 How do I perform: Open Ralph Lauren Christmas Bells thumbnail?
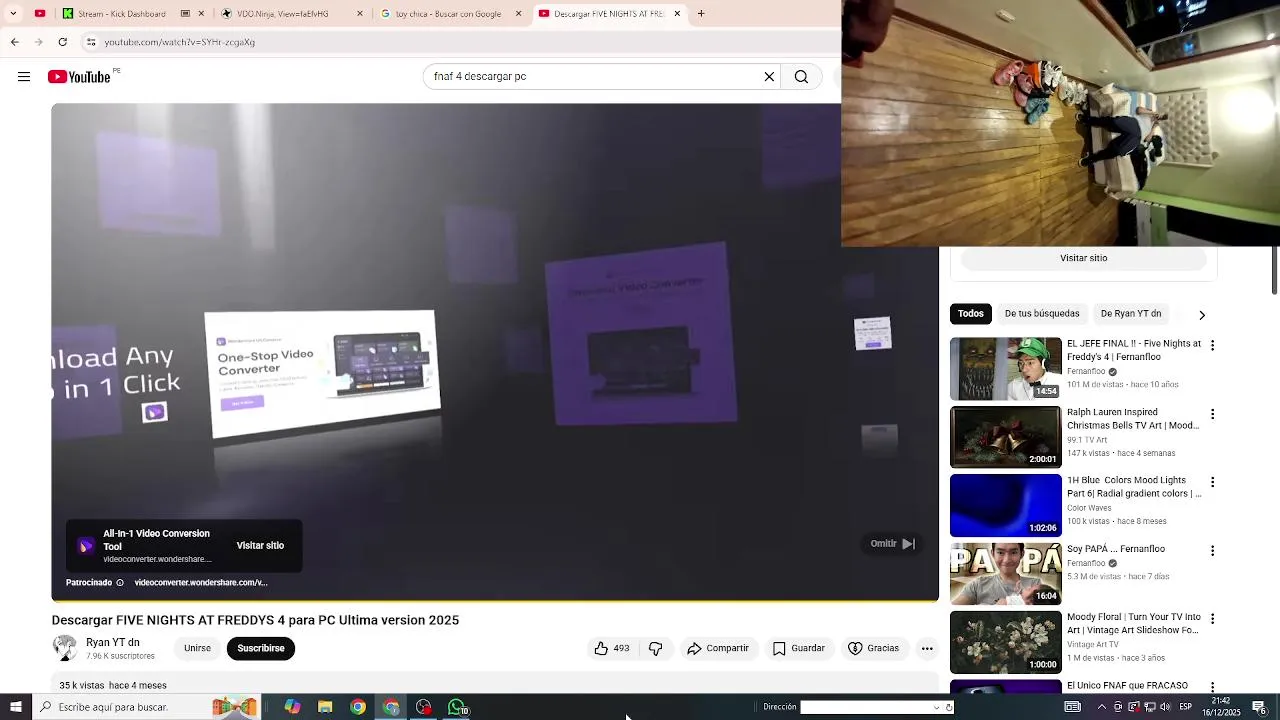coord(1006,437)
